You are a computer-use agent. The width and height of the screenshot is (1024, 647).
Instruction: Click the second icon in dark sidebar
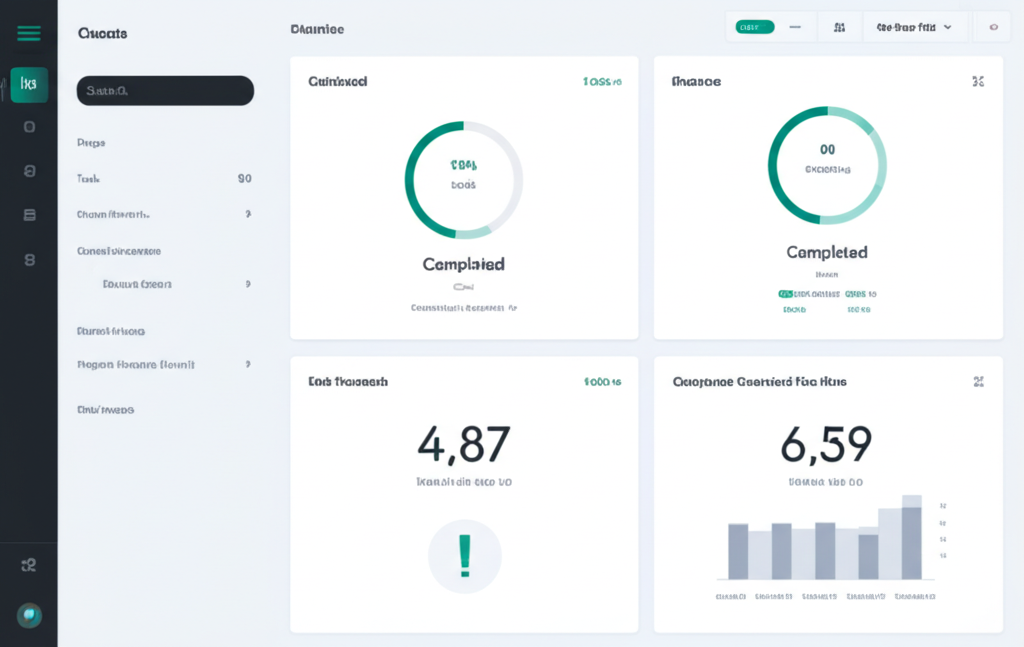(29, 127)
